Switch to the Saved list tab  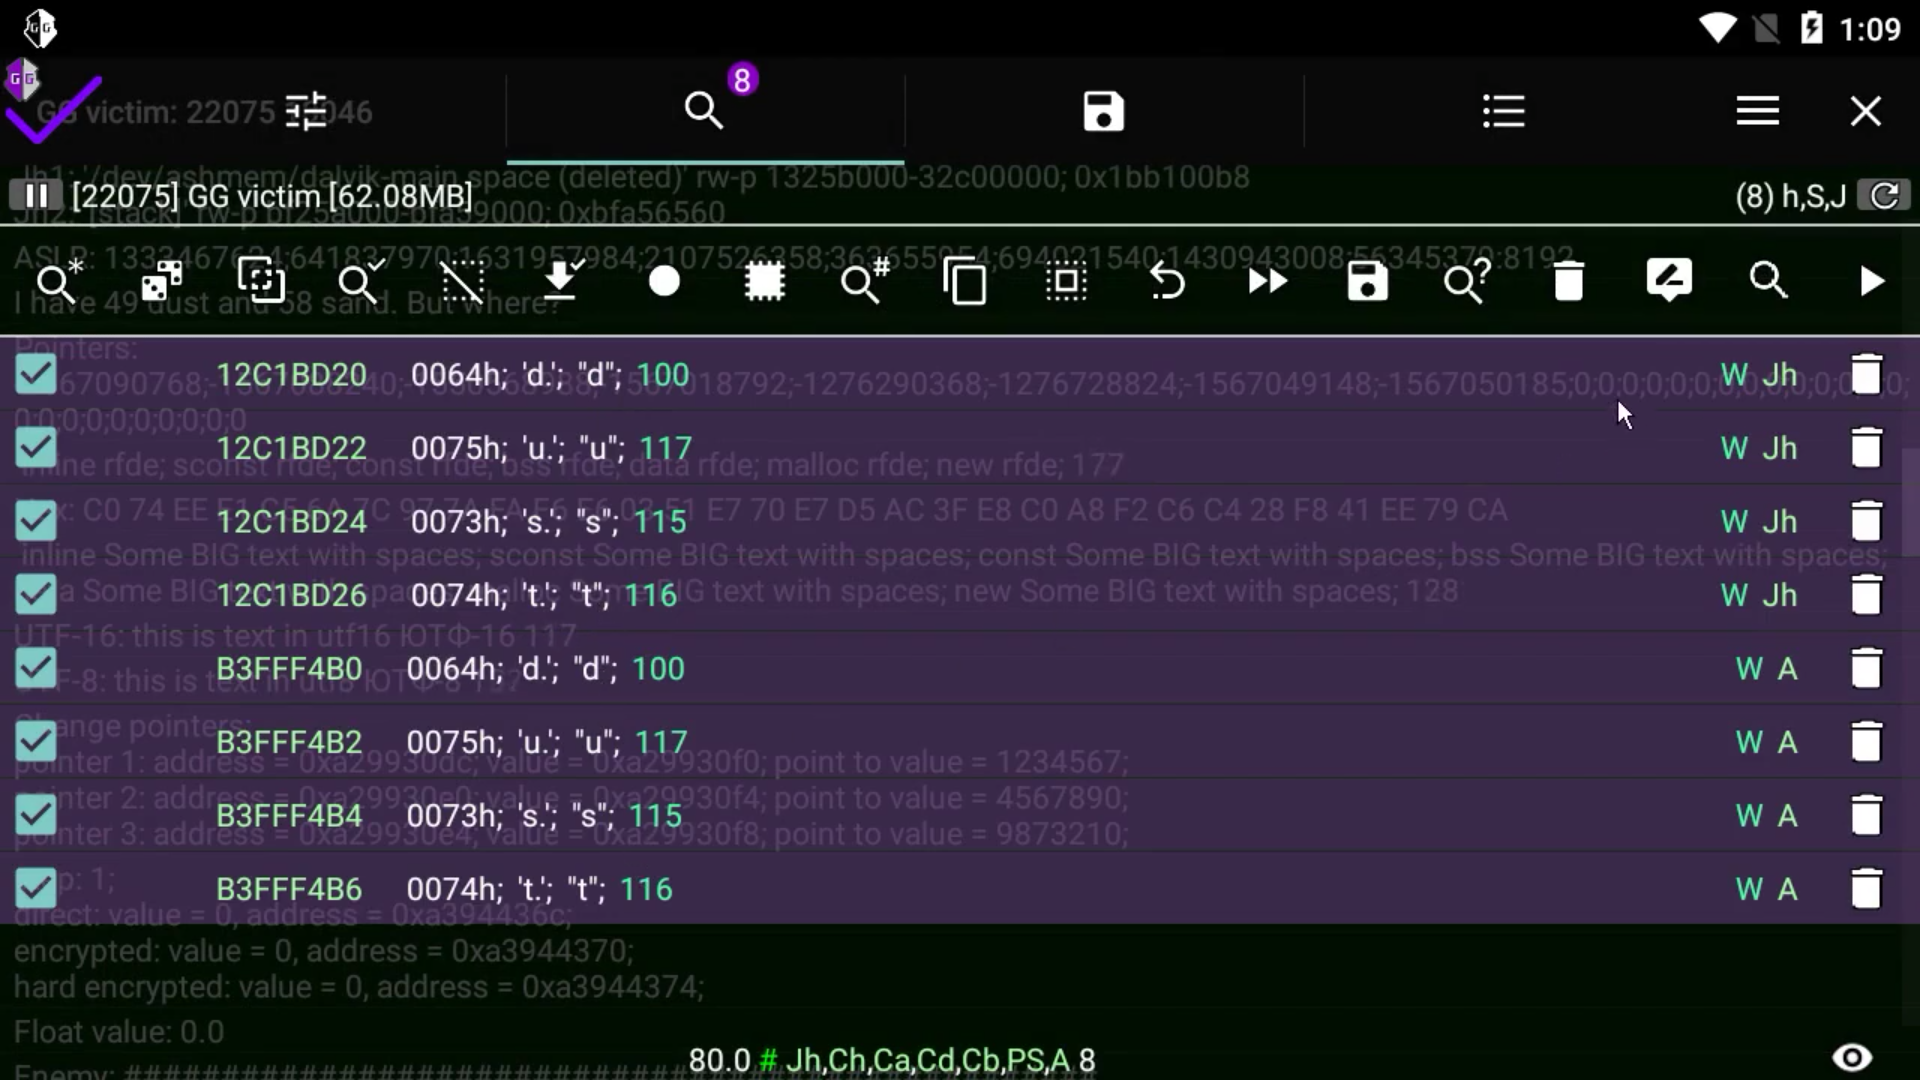1104,111
